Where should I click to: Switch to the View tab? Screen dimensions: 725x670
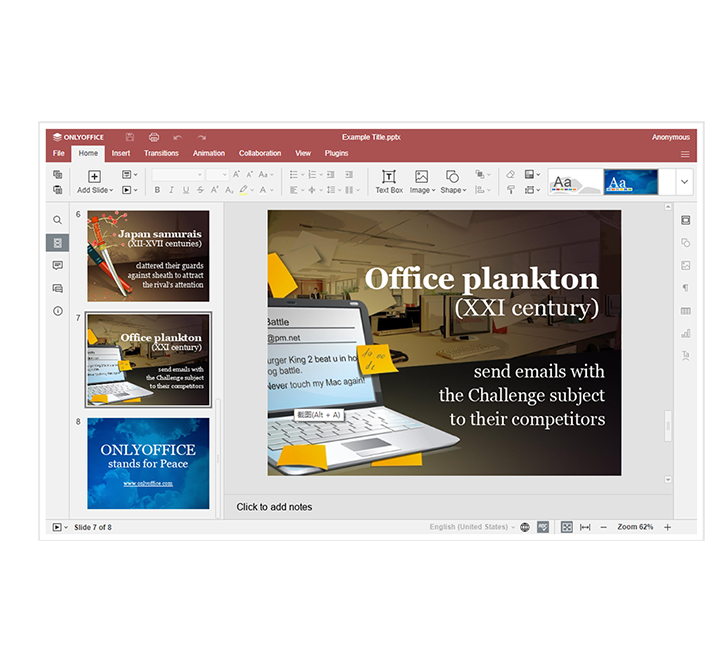point(303,153)
